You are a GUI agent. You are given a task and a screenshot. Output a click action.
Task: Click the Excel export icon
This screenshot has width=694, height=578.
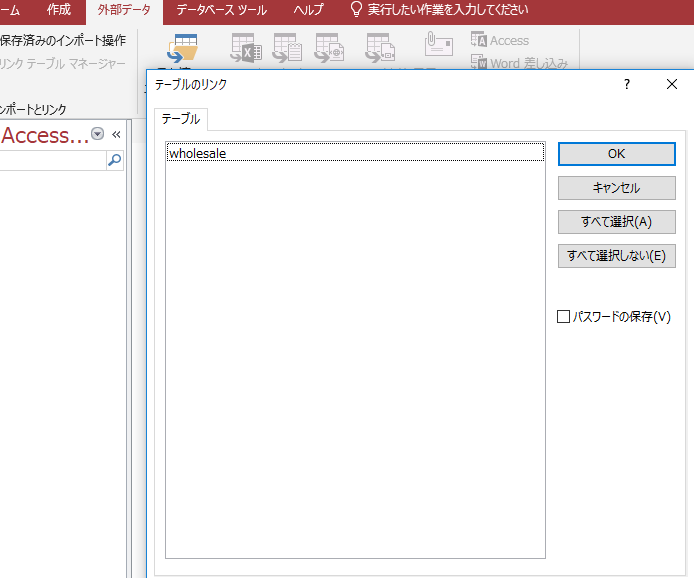point(245,49)
